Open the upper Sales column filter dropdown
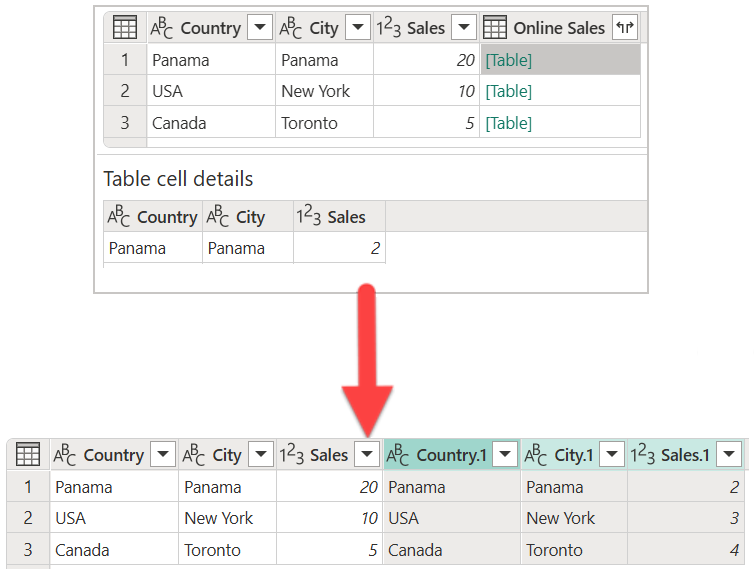The width and height of the screenshot is (755, 575). 464,27
